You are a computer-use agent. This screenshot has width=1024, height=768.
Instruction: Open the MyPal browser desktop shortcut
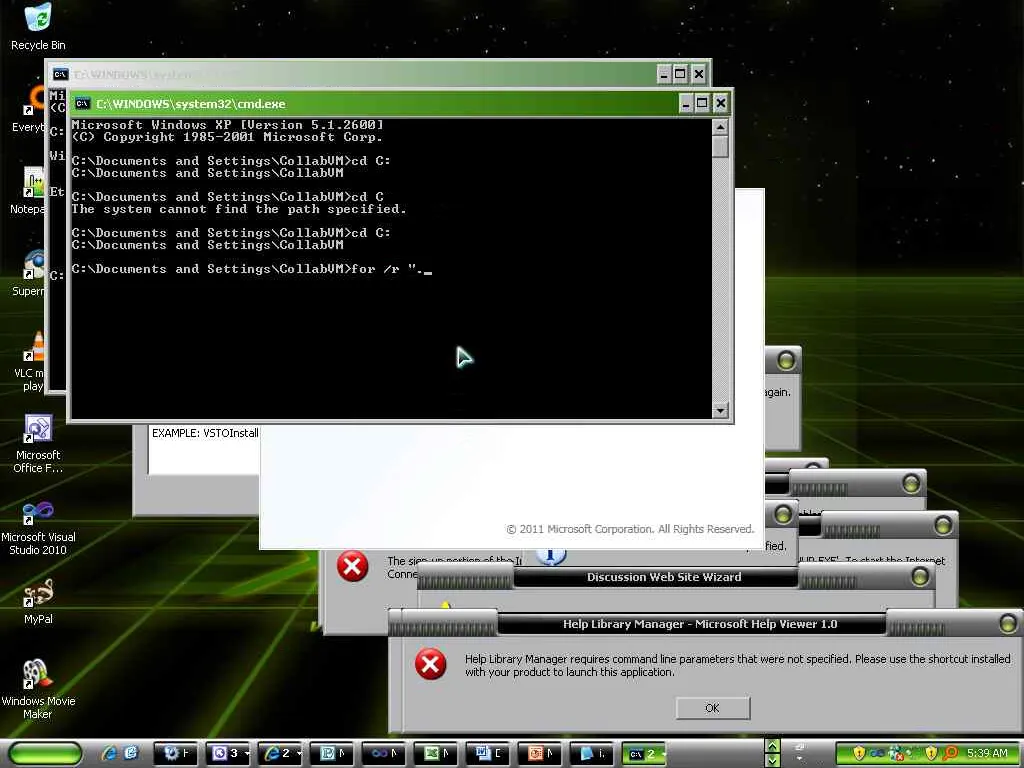tap(38, 601)
